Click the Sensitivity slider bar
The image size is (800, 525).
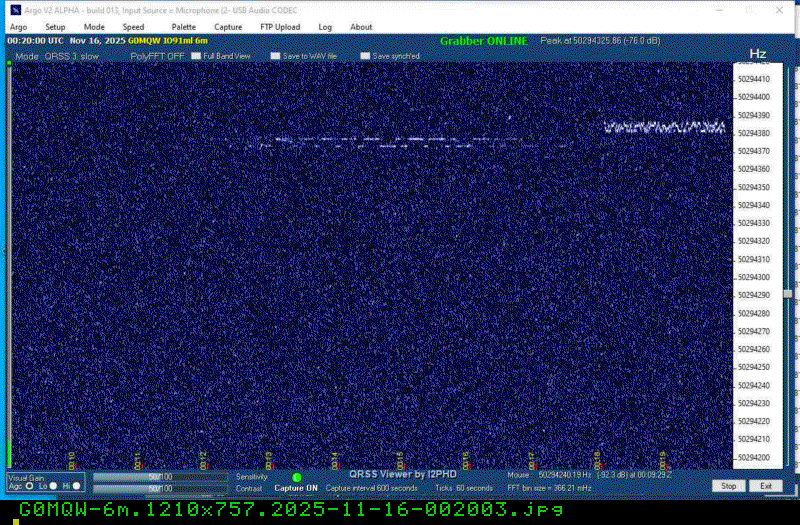tap(160, 477)
